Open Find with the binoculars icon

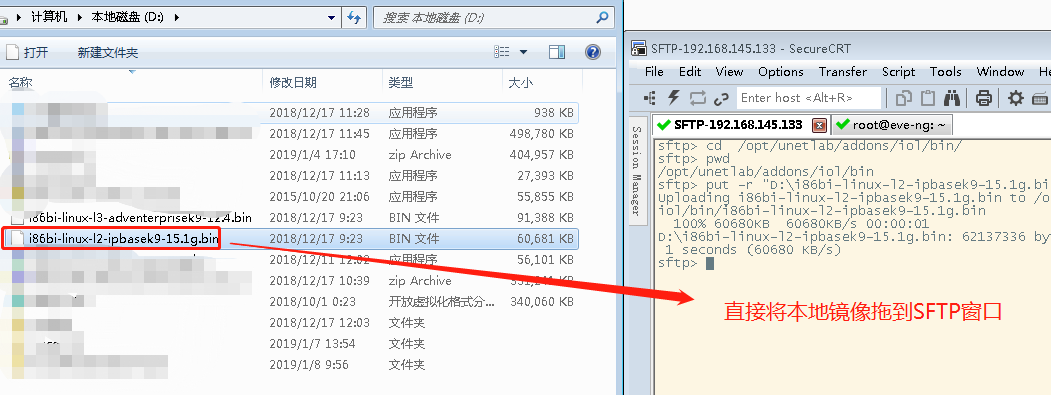click(x=952, y=98)
